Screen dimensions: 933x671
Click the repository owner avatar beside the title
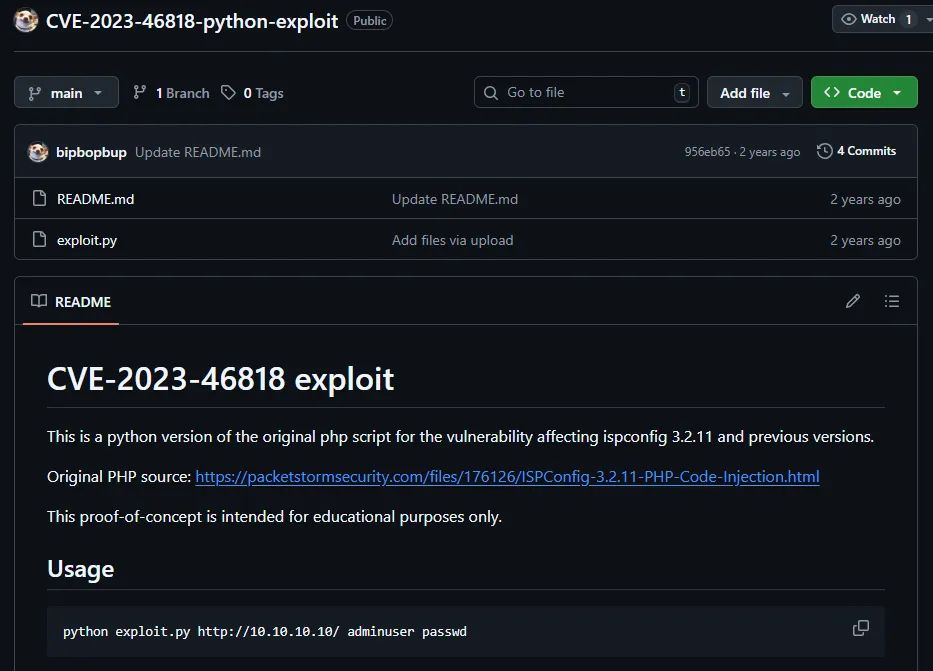click(26, 21)
